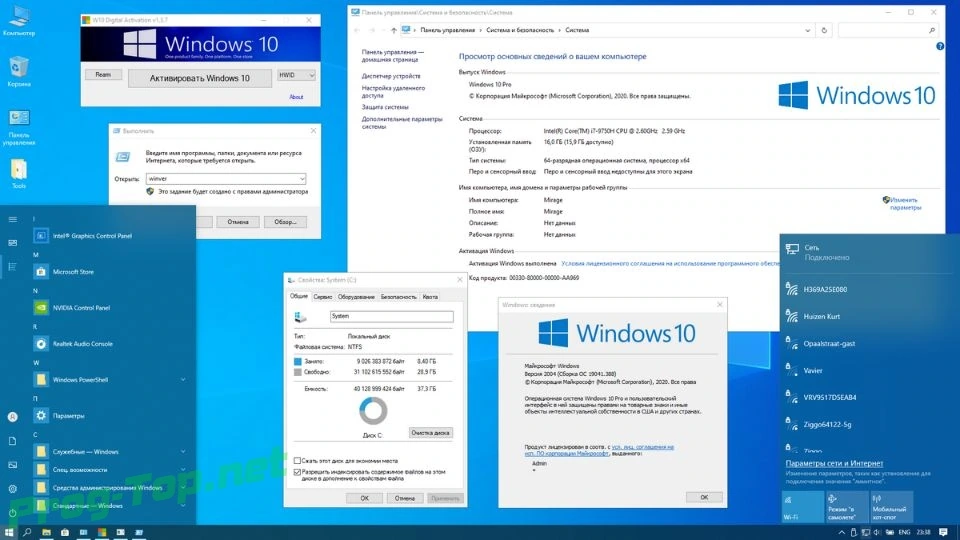
Task: Expand Средства администрирования Windows folder
Action: [183, 488]
